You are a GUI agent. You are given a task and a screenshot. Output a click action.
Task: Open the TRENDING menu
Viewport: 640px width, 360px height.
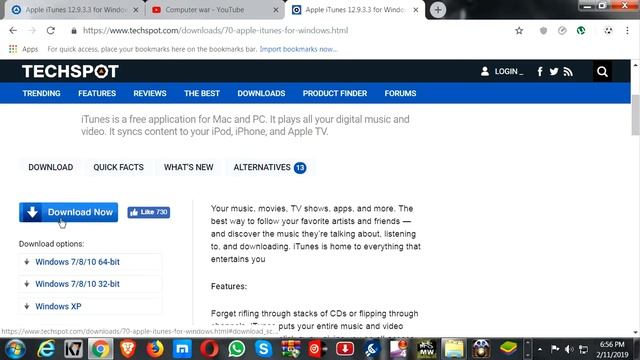point(42,93)
